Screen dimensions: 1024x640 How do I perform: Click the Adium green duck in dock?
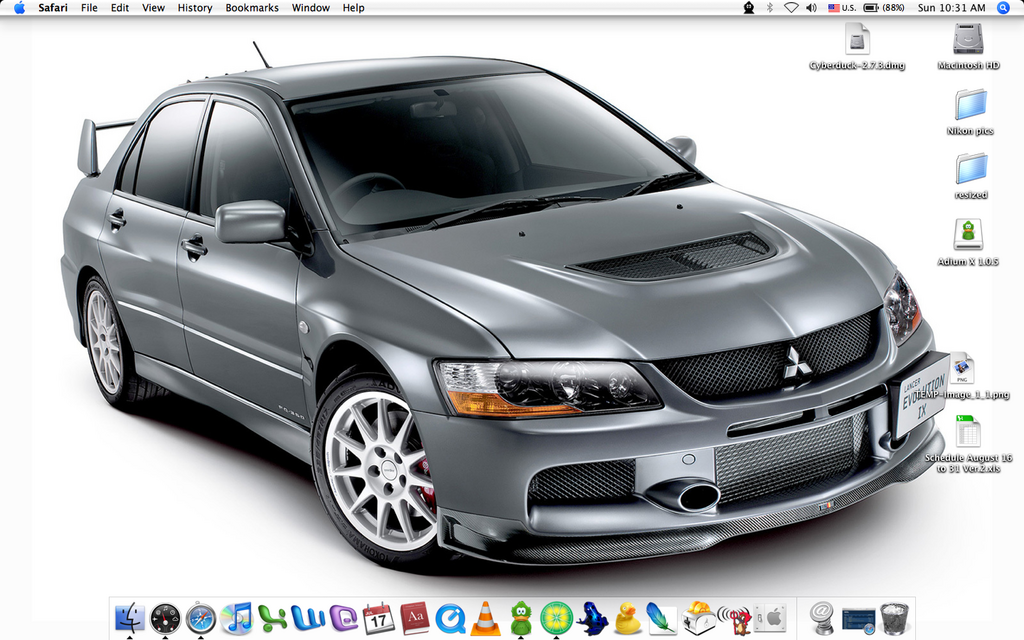[x=520, y=618]
